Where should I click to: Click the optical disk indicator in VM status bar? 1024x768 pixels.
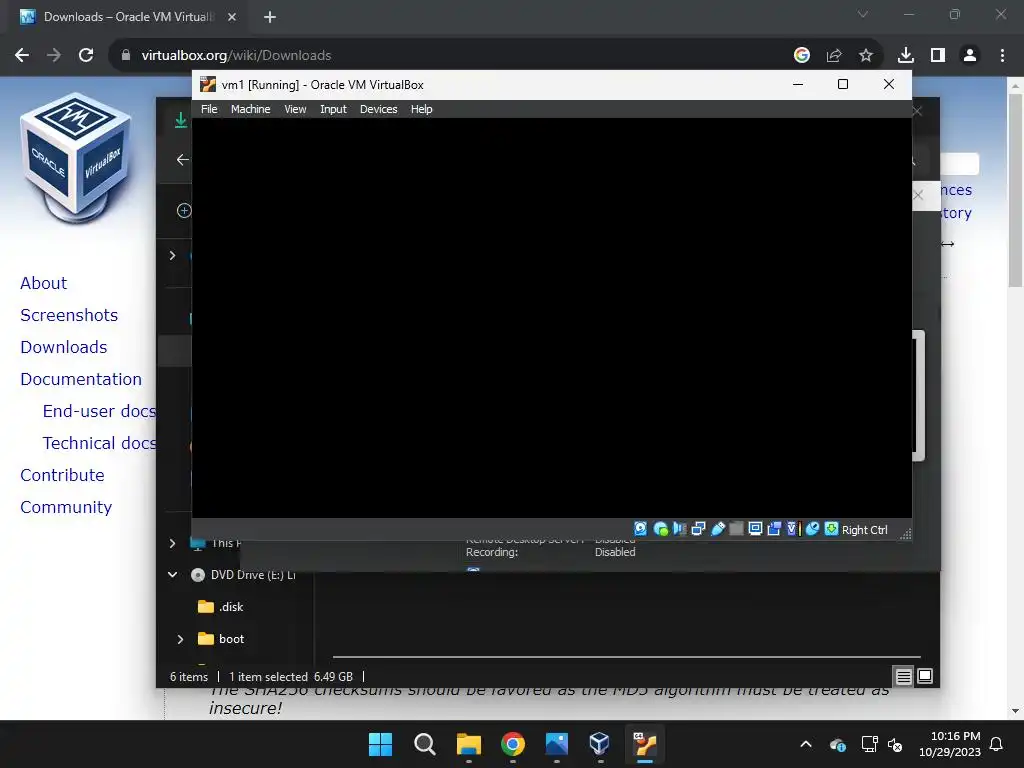point(660,529)
